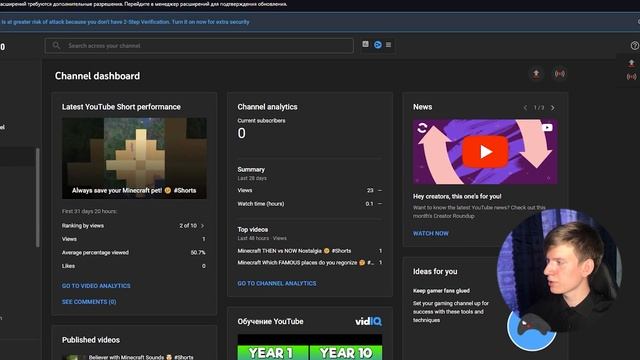
Task: Click the left sidebar scrollbar
Action: click(38, 198)
